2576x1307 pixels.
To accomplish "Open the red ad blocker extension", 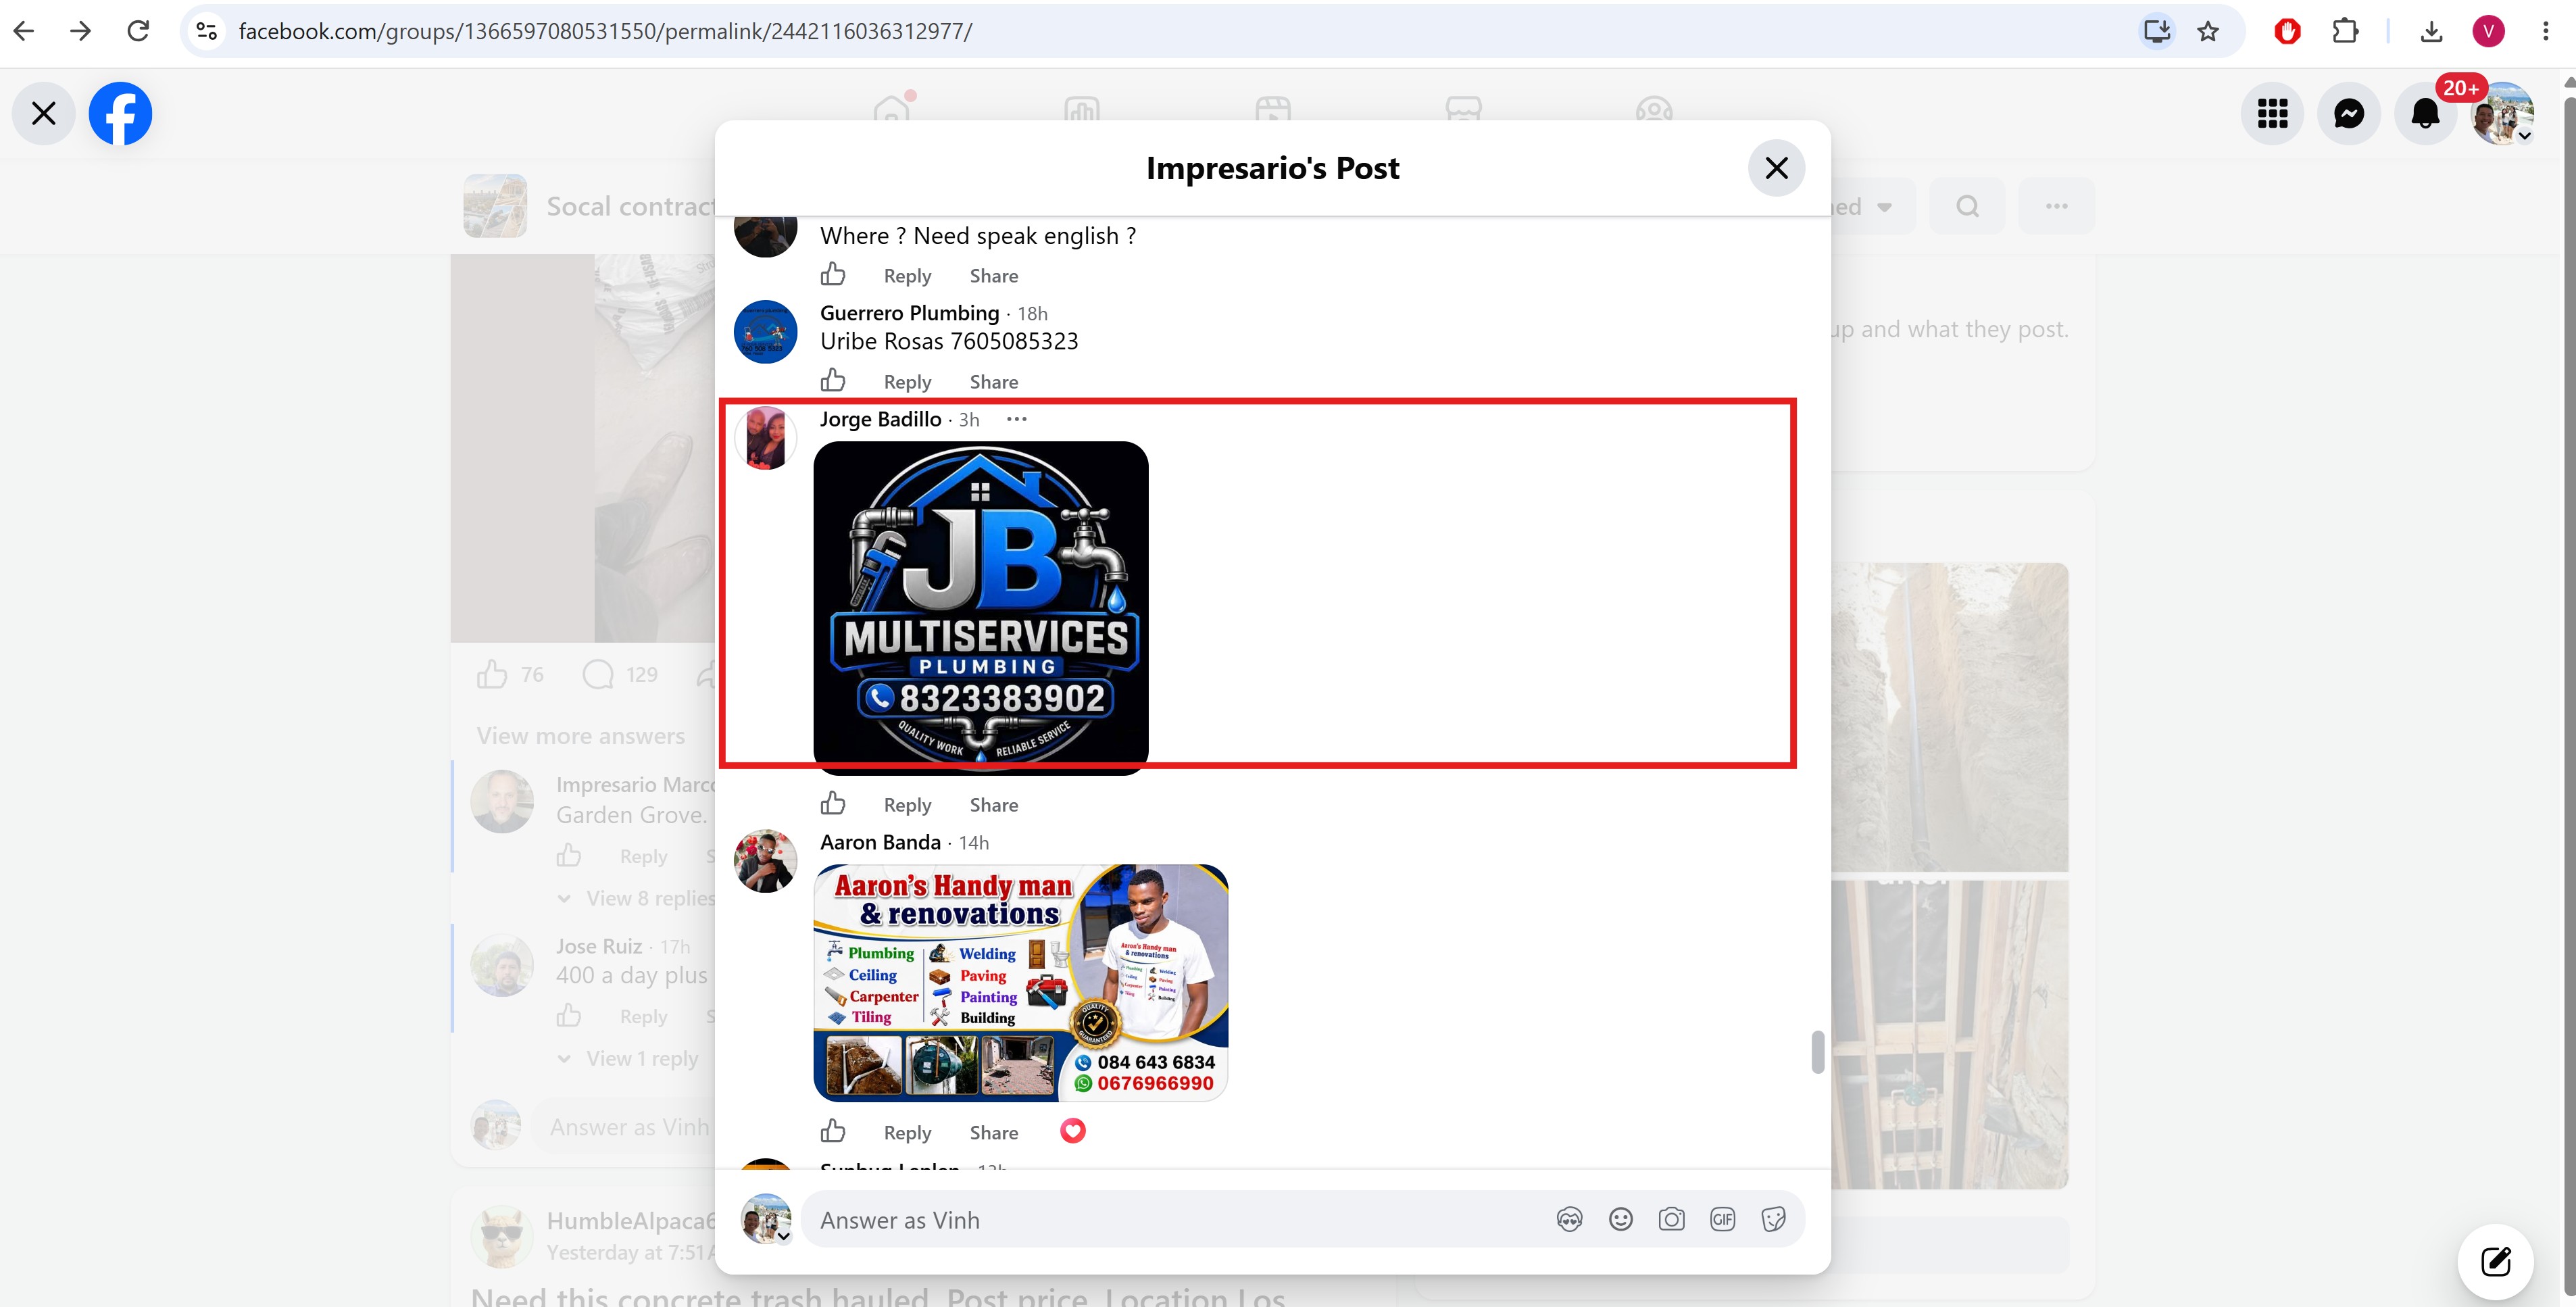I will 2287,31.
